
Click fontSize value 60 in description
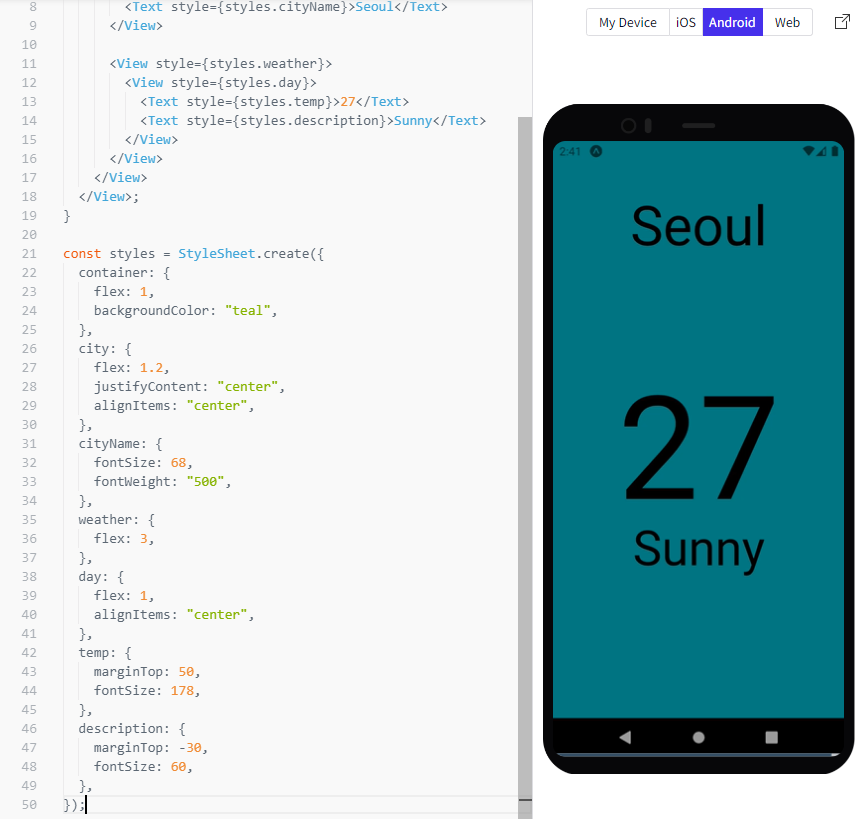pyautogui.click(x=178, y=767)
